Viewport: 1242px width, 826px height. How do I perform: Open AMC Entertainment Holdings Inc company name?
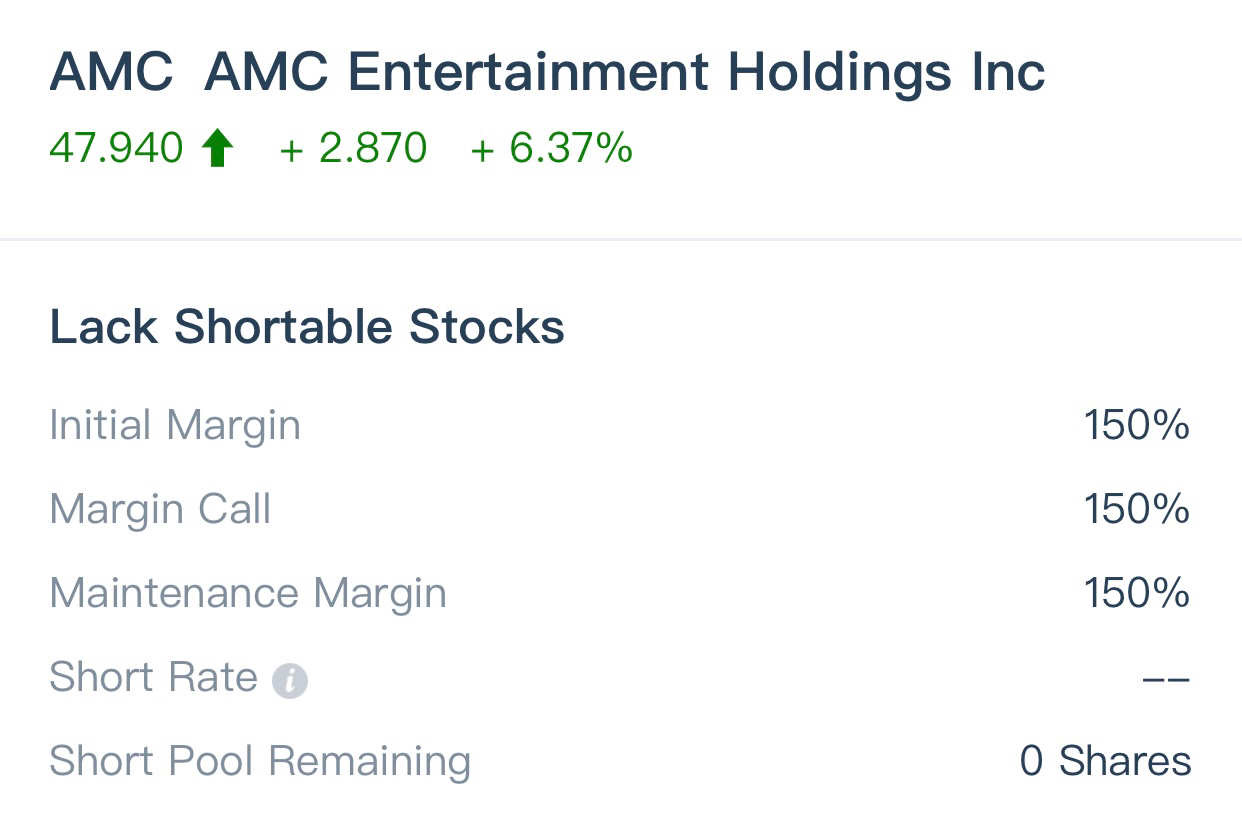pos(624,72)
